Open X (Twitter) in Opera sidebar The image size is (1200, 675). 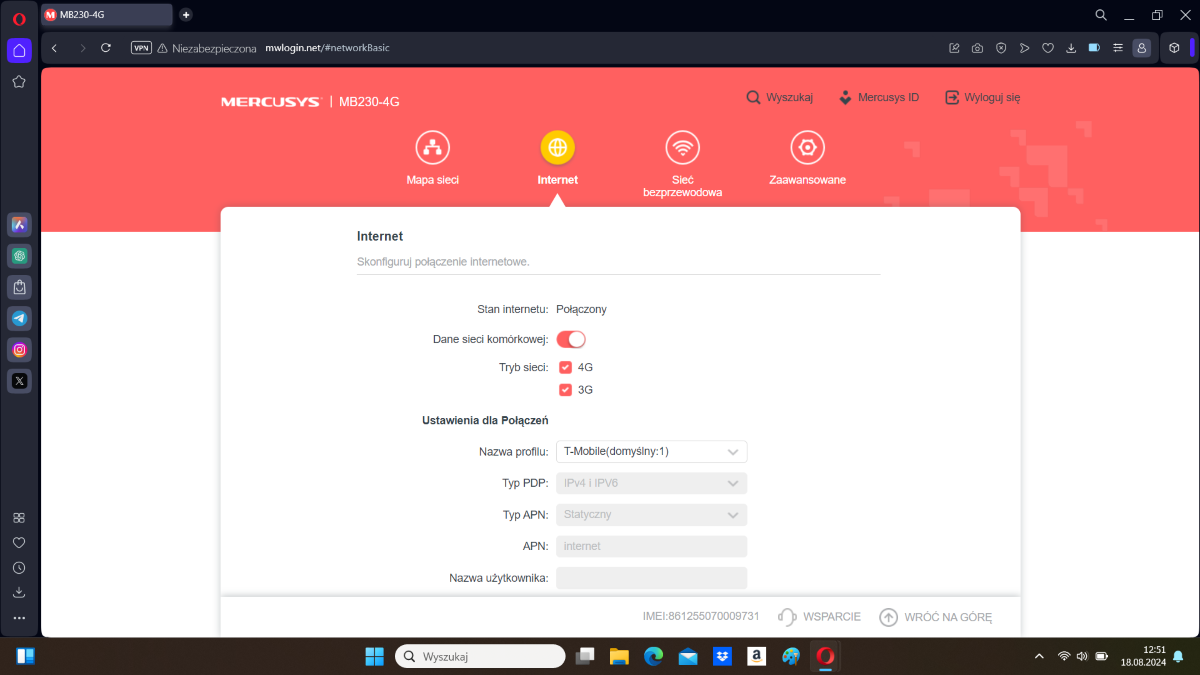pyautogui.click(x=19, y=380)
